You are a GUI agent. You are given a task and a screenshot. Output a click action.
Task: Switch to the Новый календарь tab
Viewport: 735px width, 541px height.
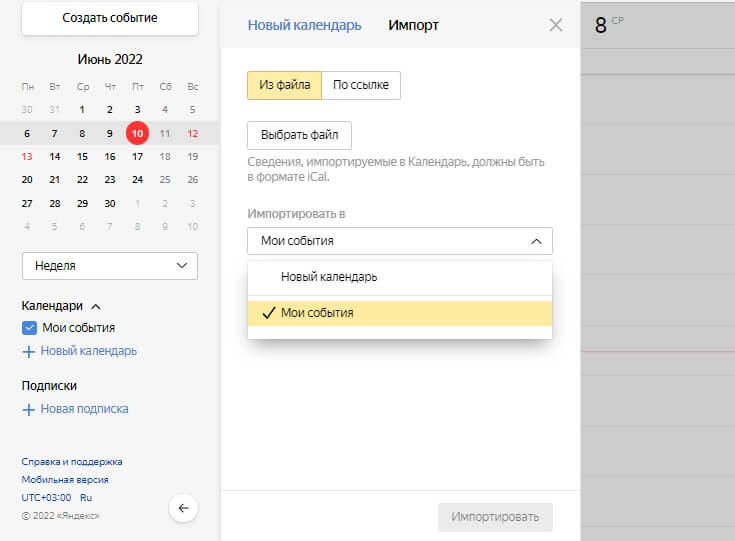tap(304, 25)
